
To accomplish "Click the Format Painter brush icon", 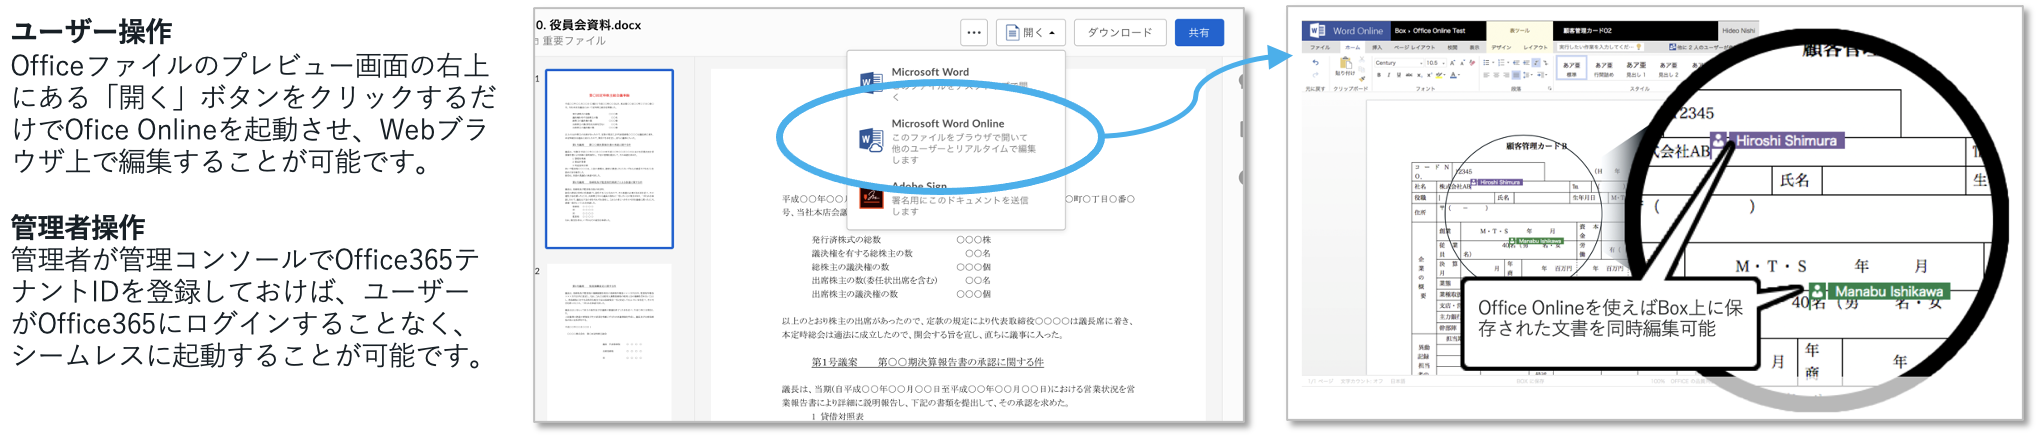I will [x=1362, y=79].
